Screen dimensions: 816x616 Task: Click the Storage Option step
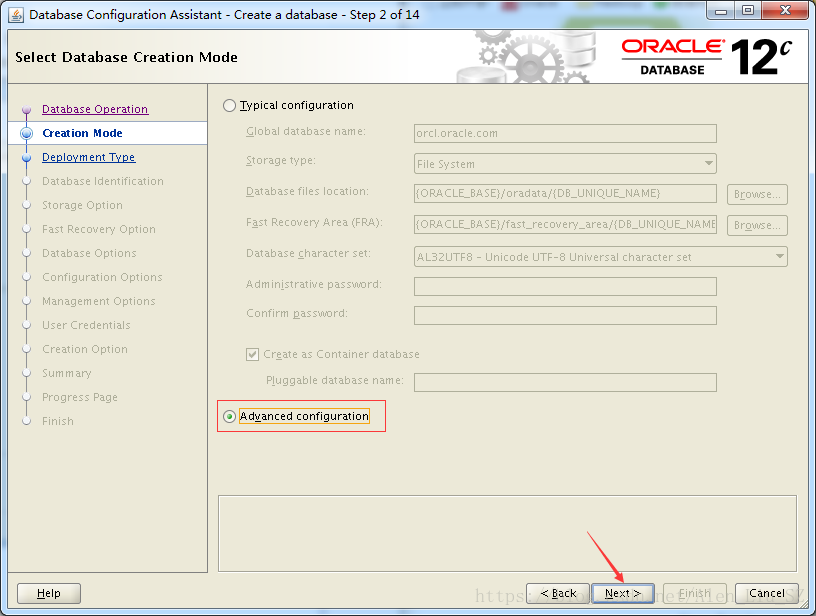click(82, 205)
